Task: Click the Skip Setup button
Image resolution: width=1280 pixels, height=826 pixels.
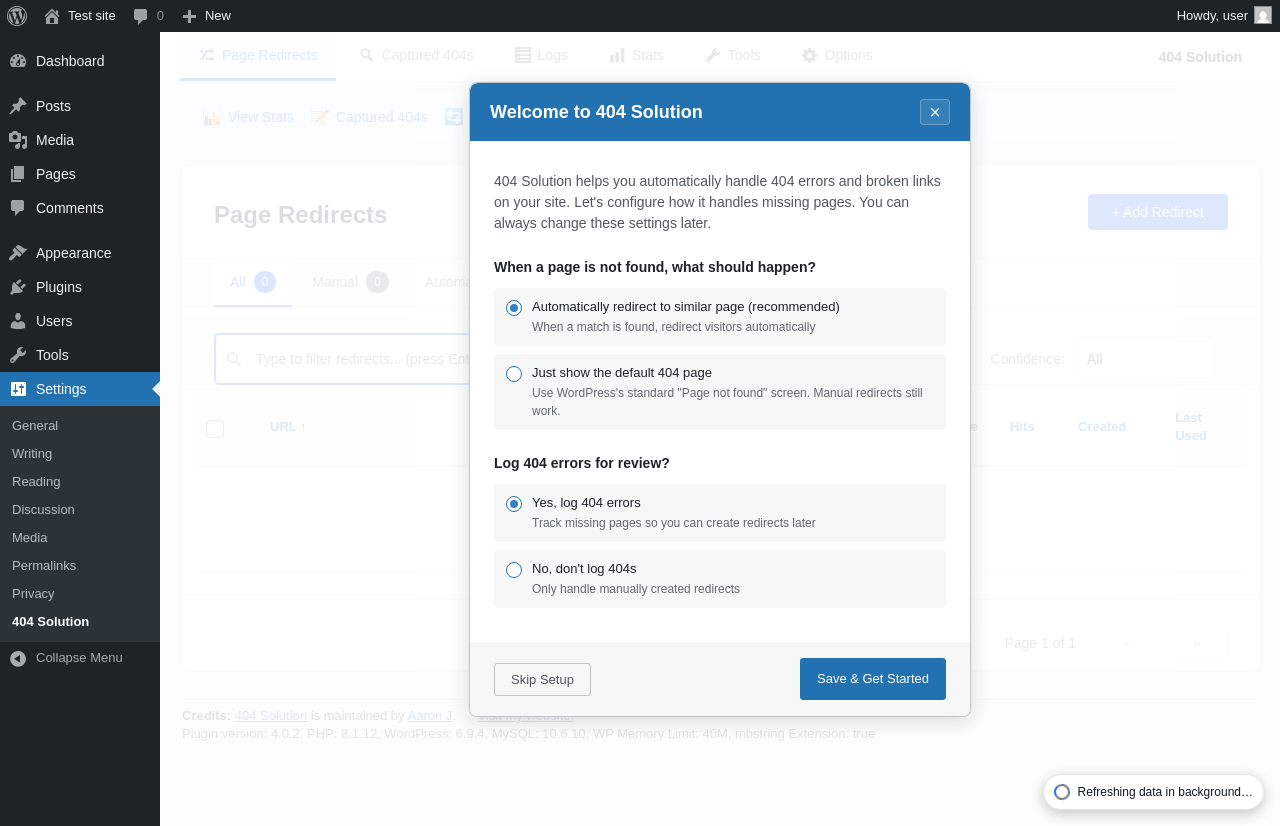Action: point(542,680)
